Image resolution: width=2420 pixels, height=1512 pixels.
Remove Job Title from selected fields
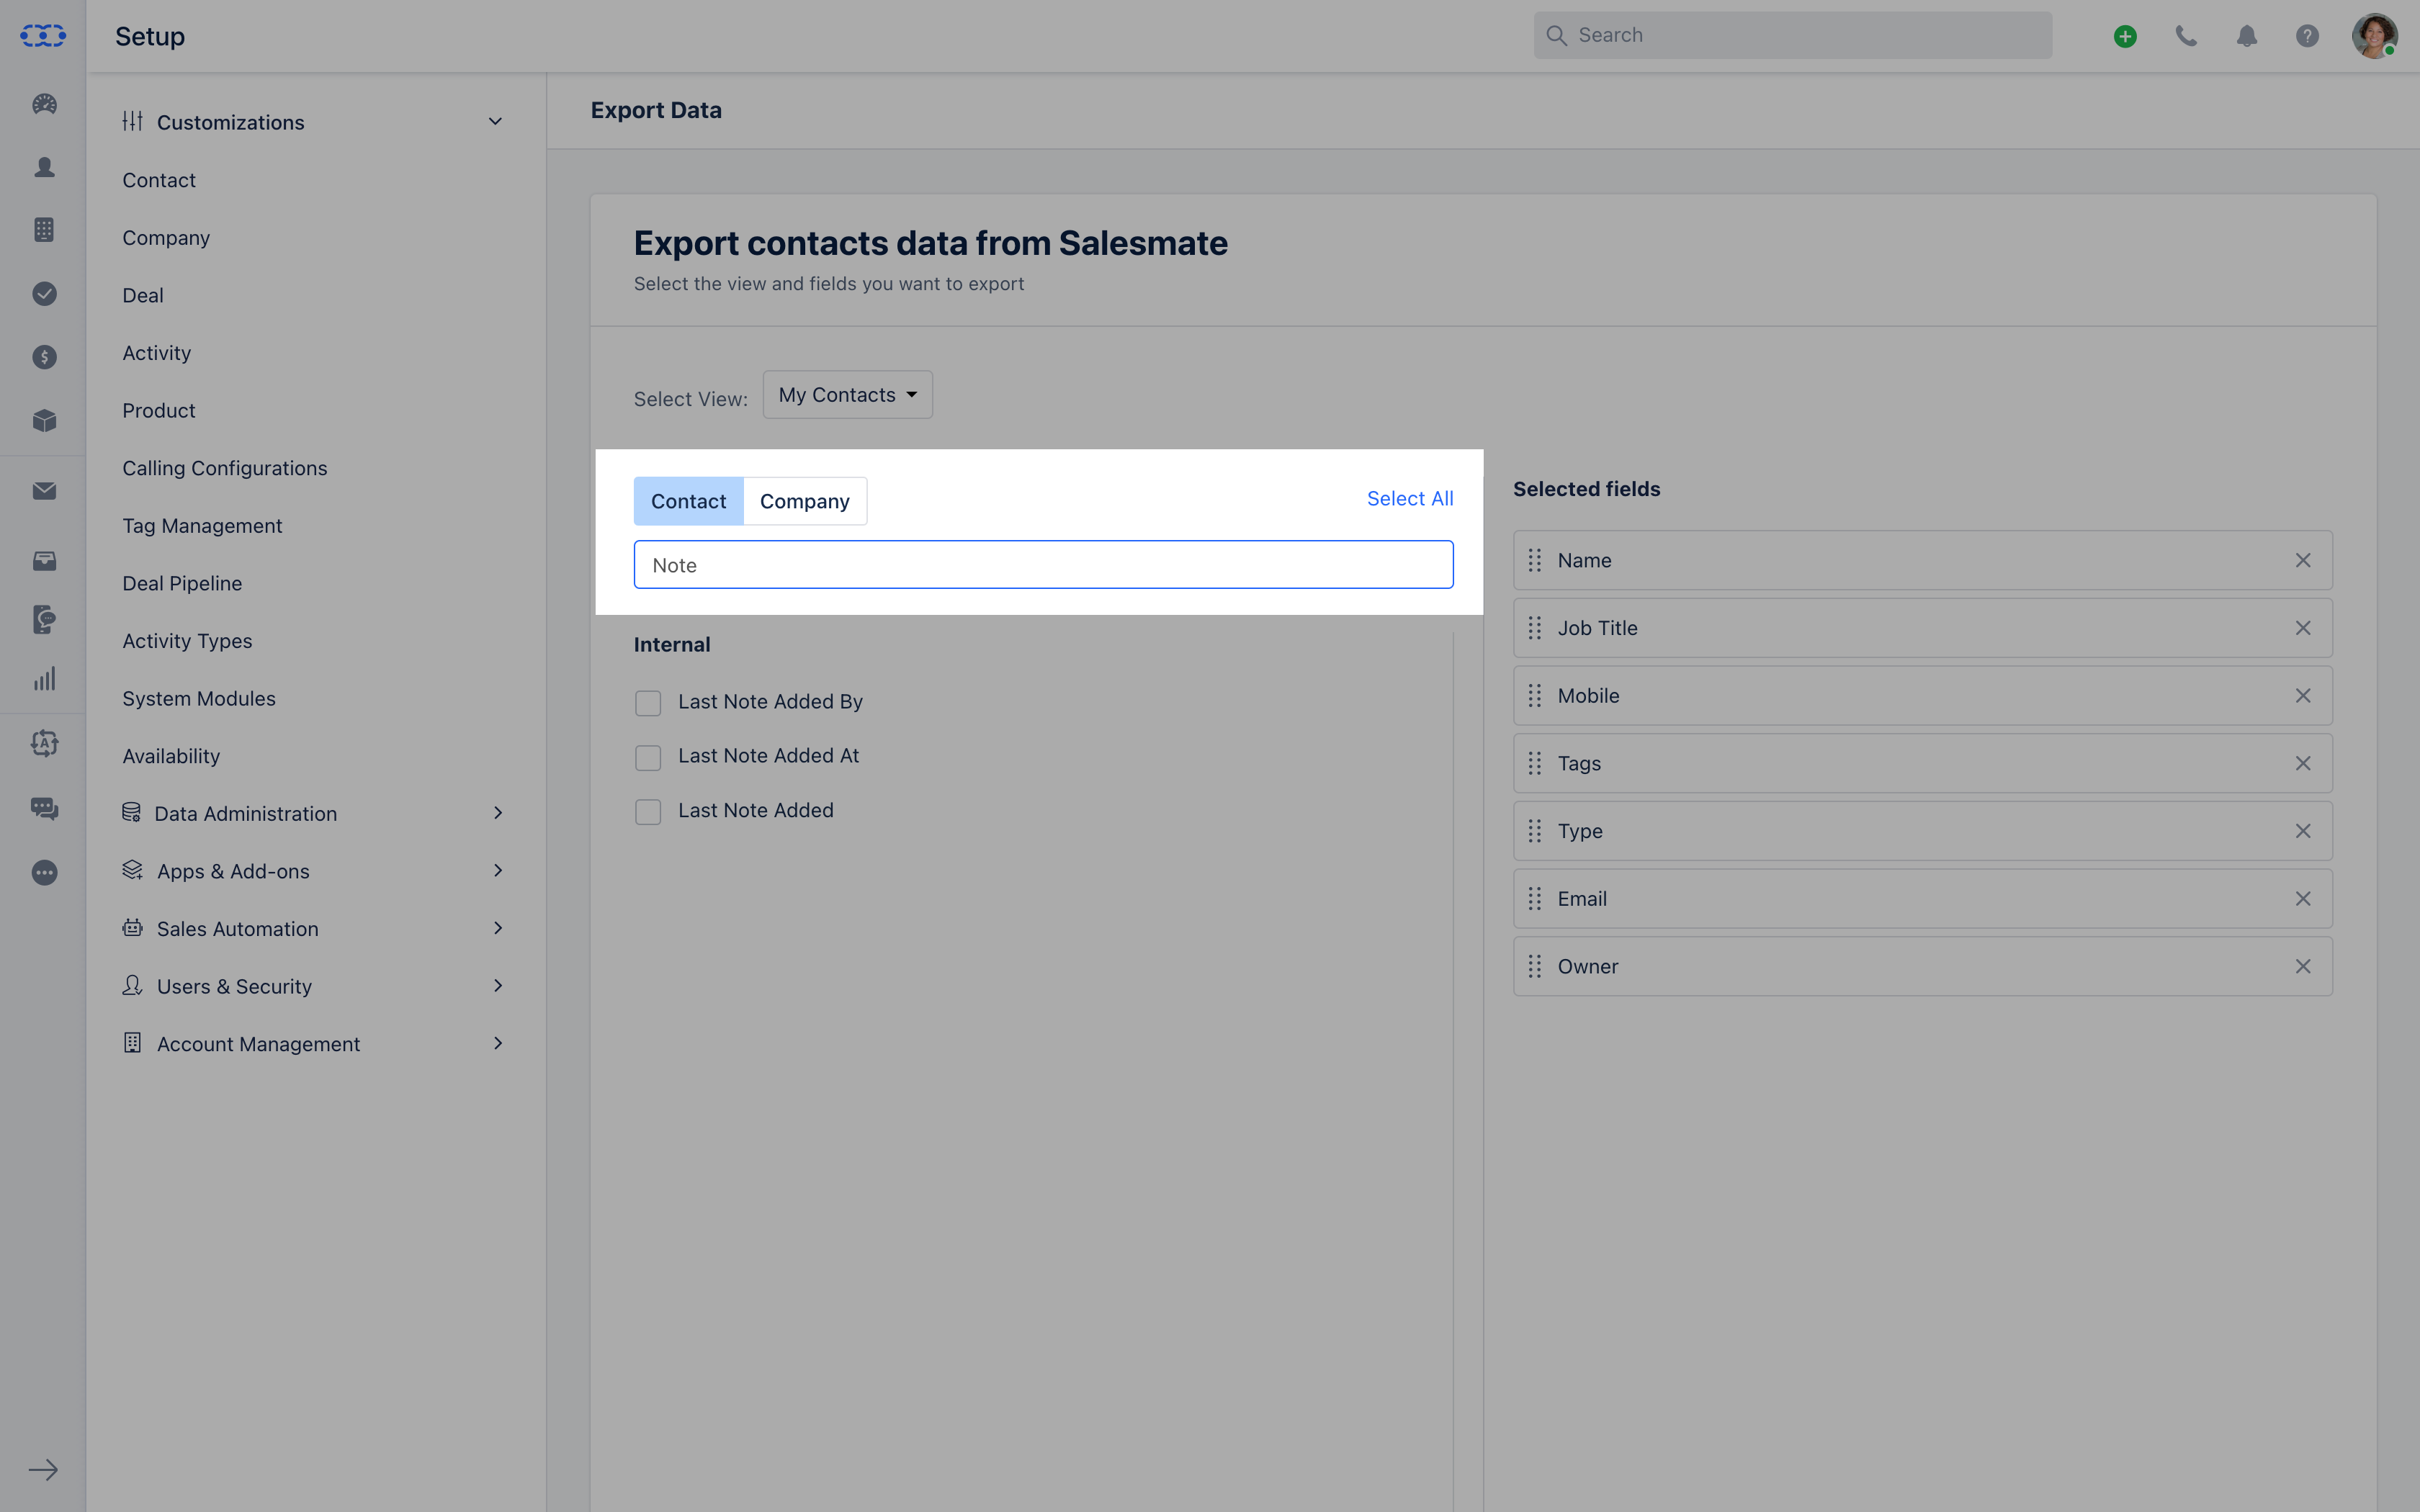pos(2303,628)
